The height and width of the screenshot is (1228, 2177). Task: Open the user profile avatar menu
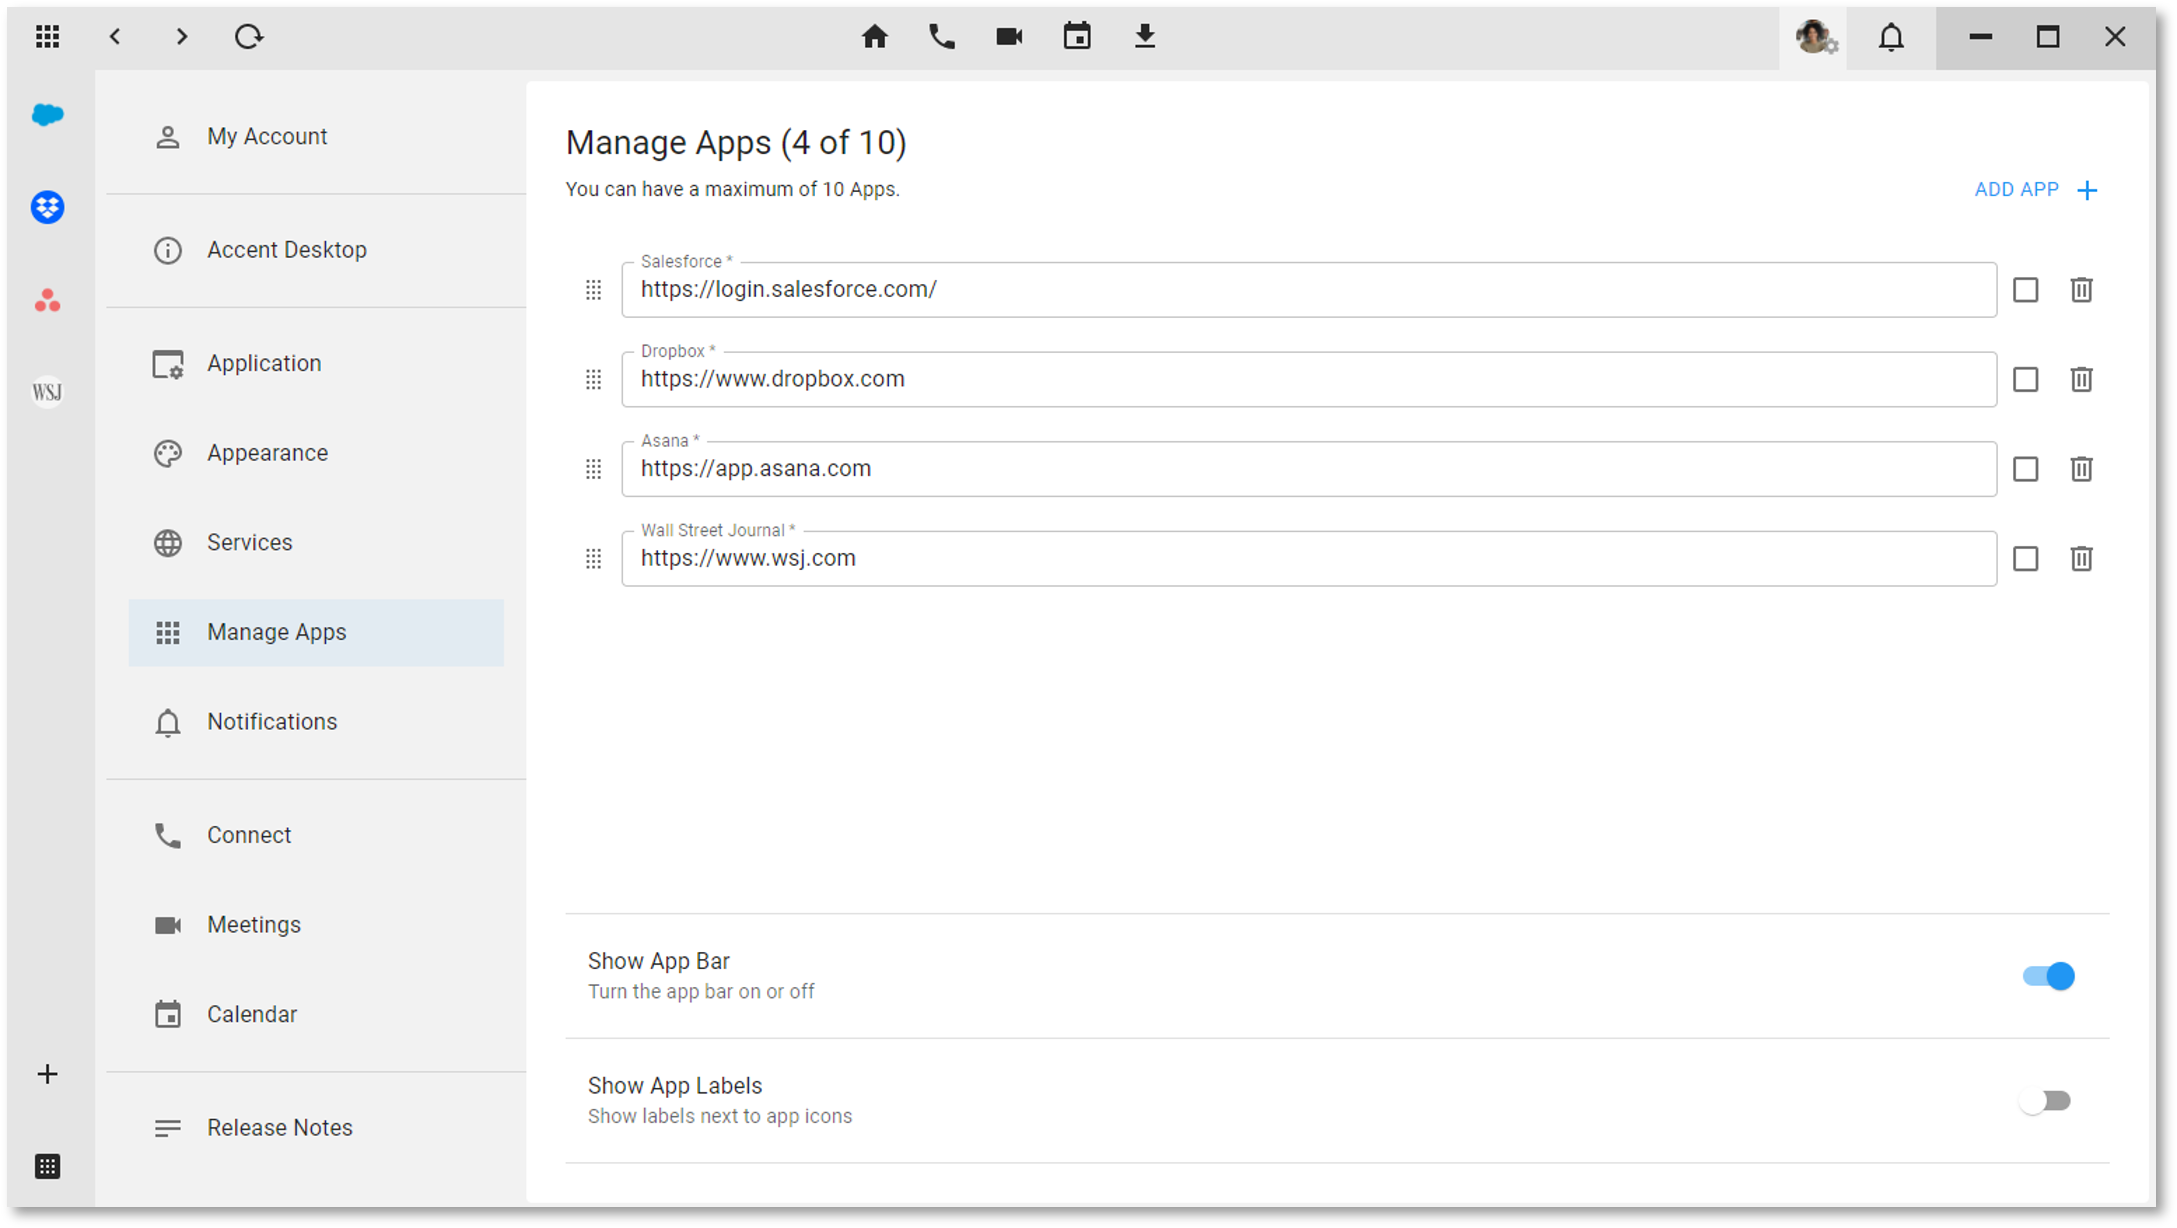tap(1812, 37)
